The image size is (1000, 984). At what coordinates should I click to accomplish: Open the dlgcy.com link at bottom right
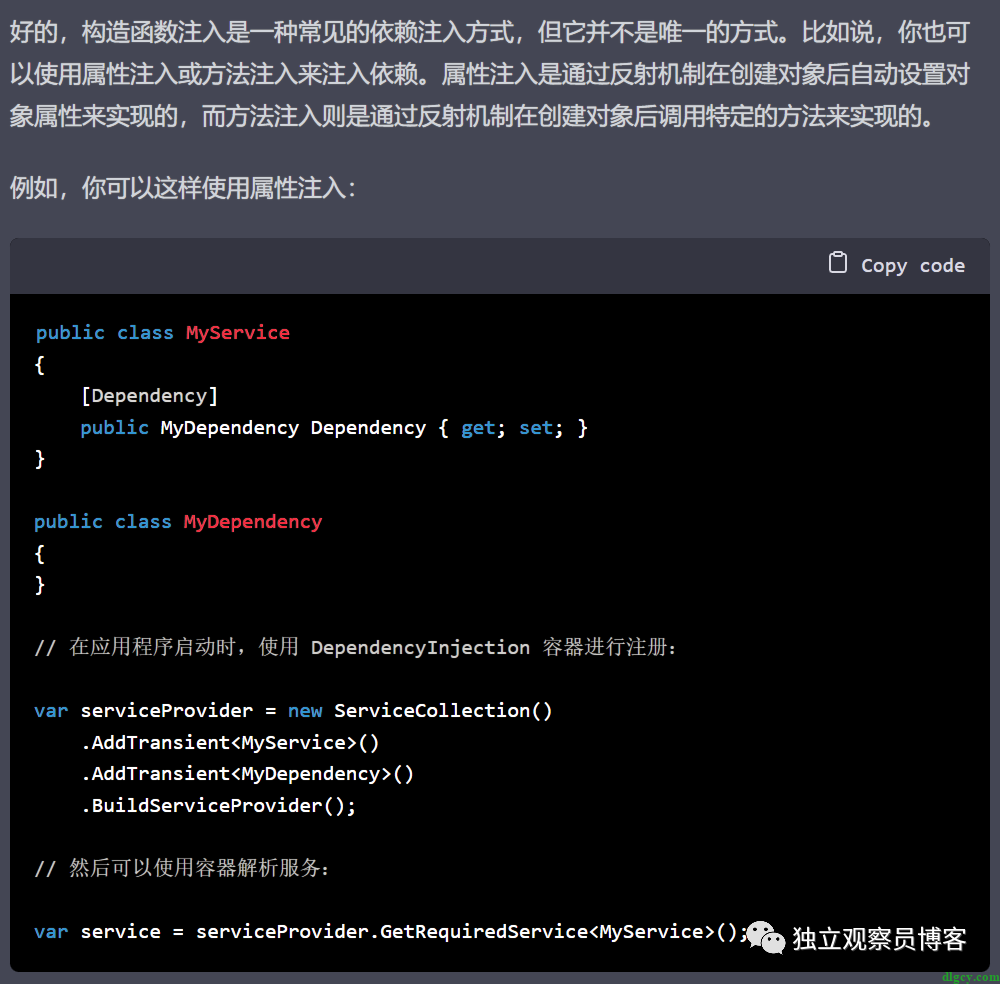tap(970, 977)
